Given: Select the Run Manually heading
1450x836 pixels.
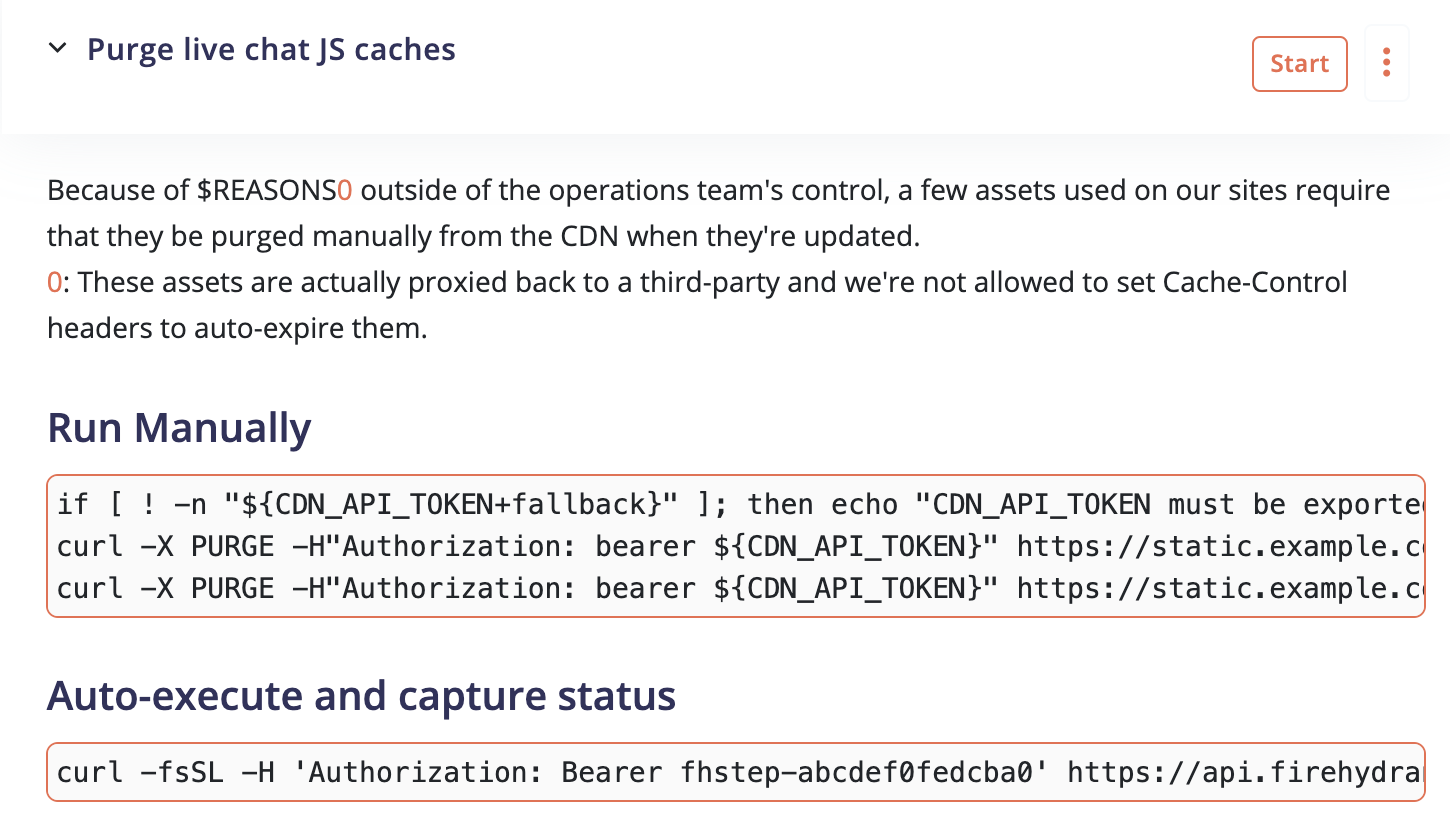Looking at the screenshot, I should 179,427.
